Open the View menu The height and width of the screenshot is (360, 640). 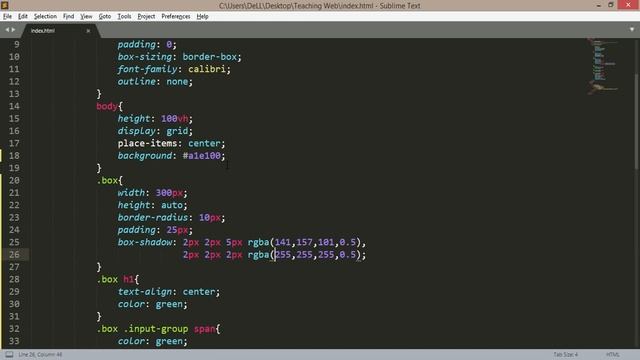pos(86,16)
